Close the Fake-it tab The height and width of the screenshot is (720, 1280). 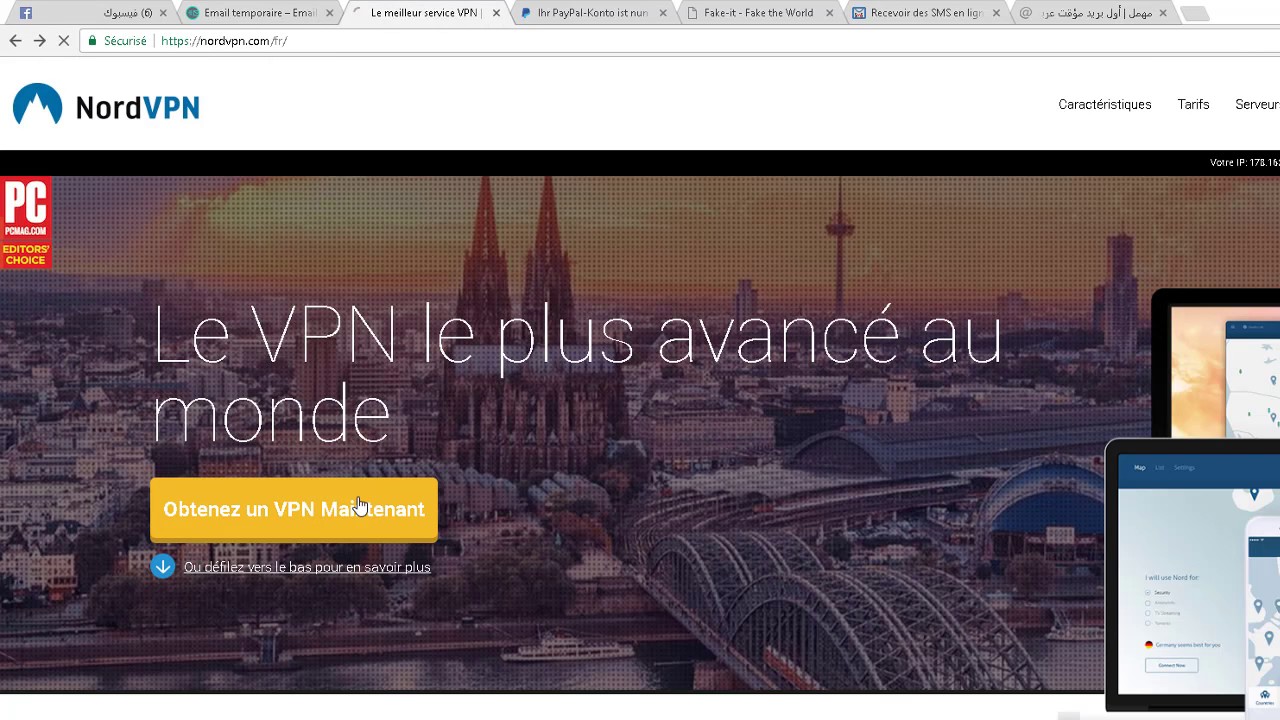[829, 13]
